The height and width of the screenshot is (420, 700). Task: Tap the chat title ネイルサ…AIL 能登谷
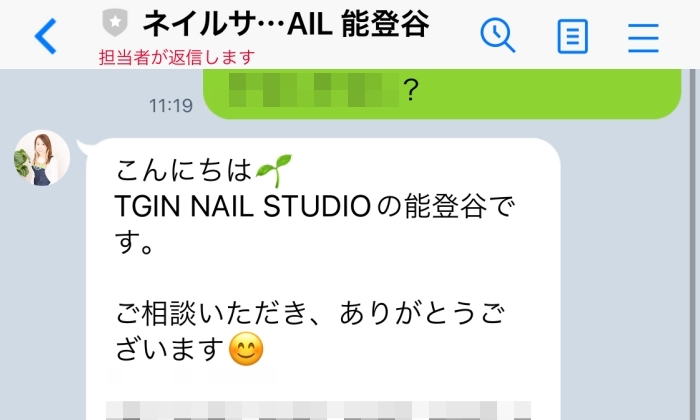coord(286,23)
